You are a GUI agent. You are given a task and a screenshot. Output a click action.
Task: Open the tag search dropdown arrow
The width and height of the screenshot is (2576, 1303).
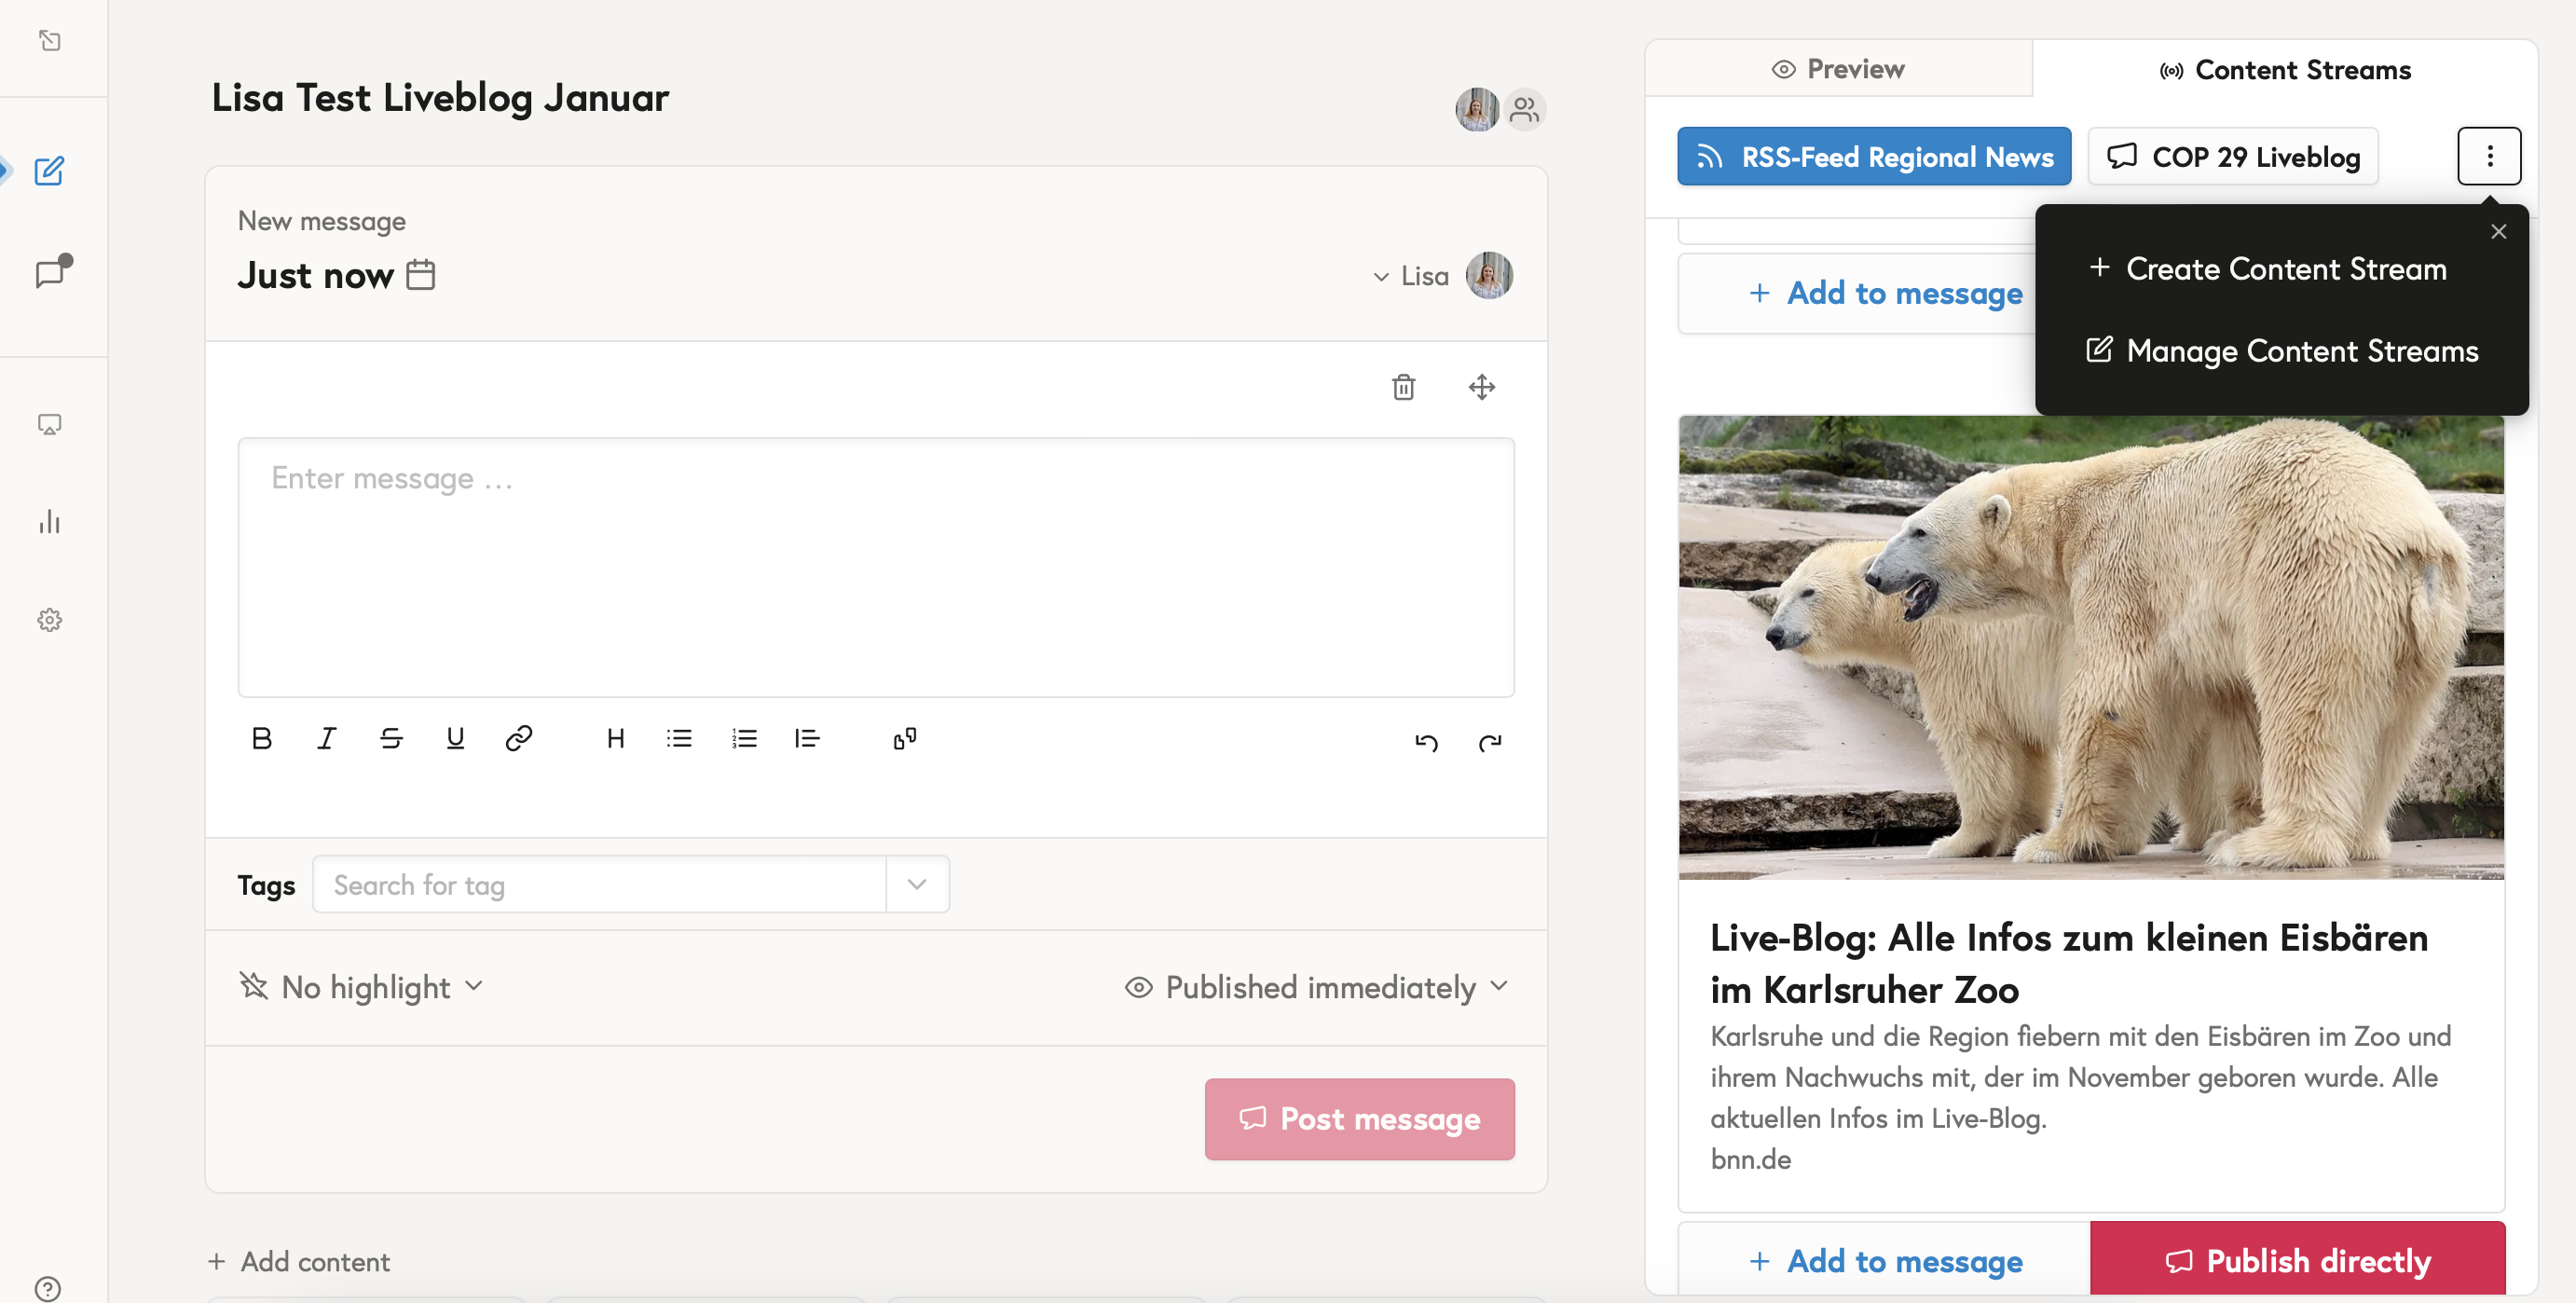click(916, 884)
